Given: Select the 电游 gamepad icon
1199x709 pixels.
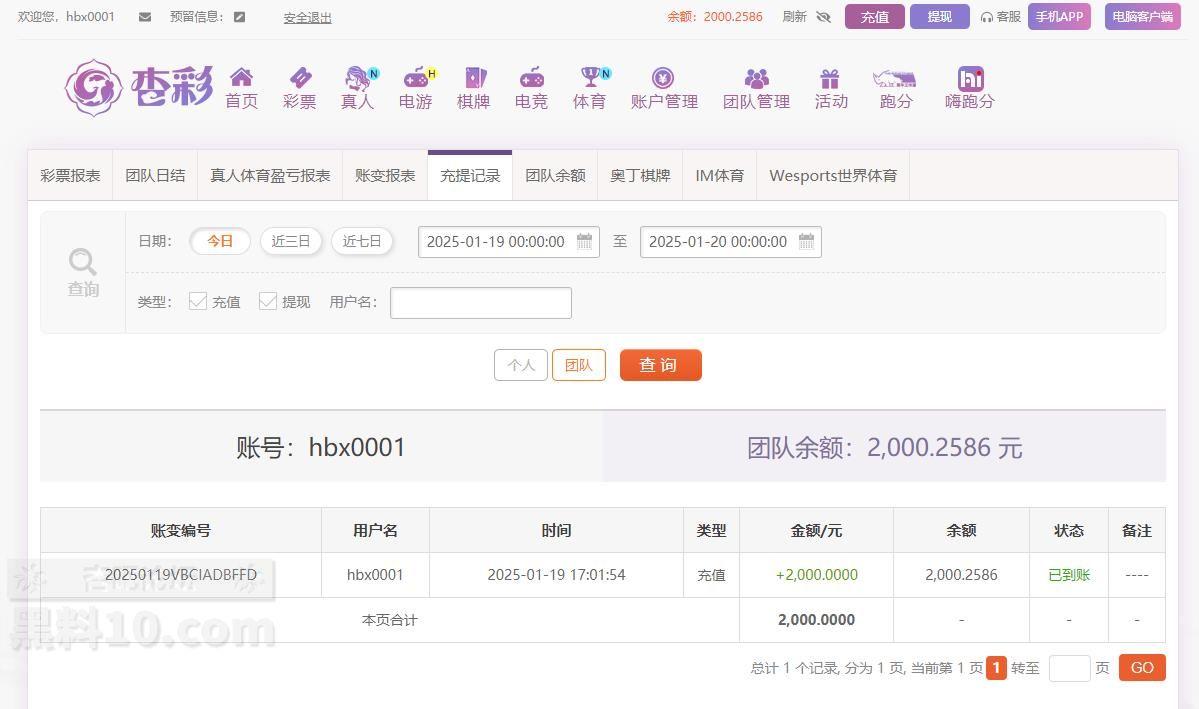Looking at the screenshot, I should coord(415,78).
